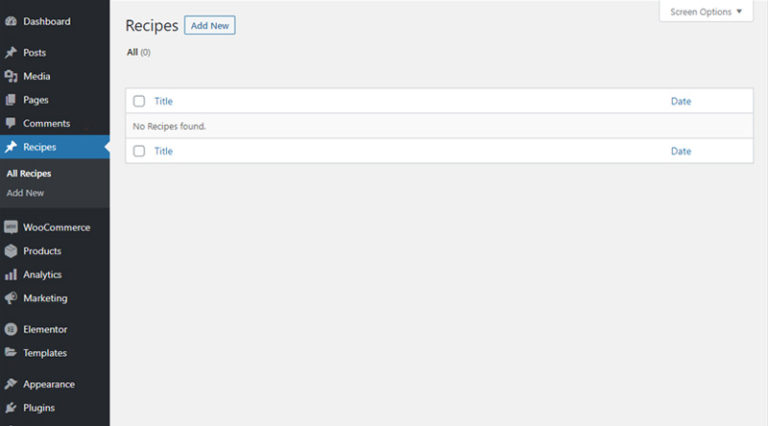Click the WooCommerce logo icon
Image resolution: width=768 pixels, height=426 pixels.
click(10, 227)
